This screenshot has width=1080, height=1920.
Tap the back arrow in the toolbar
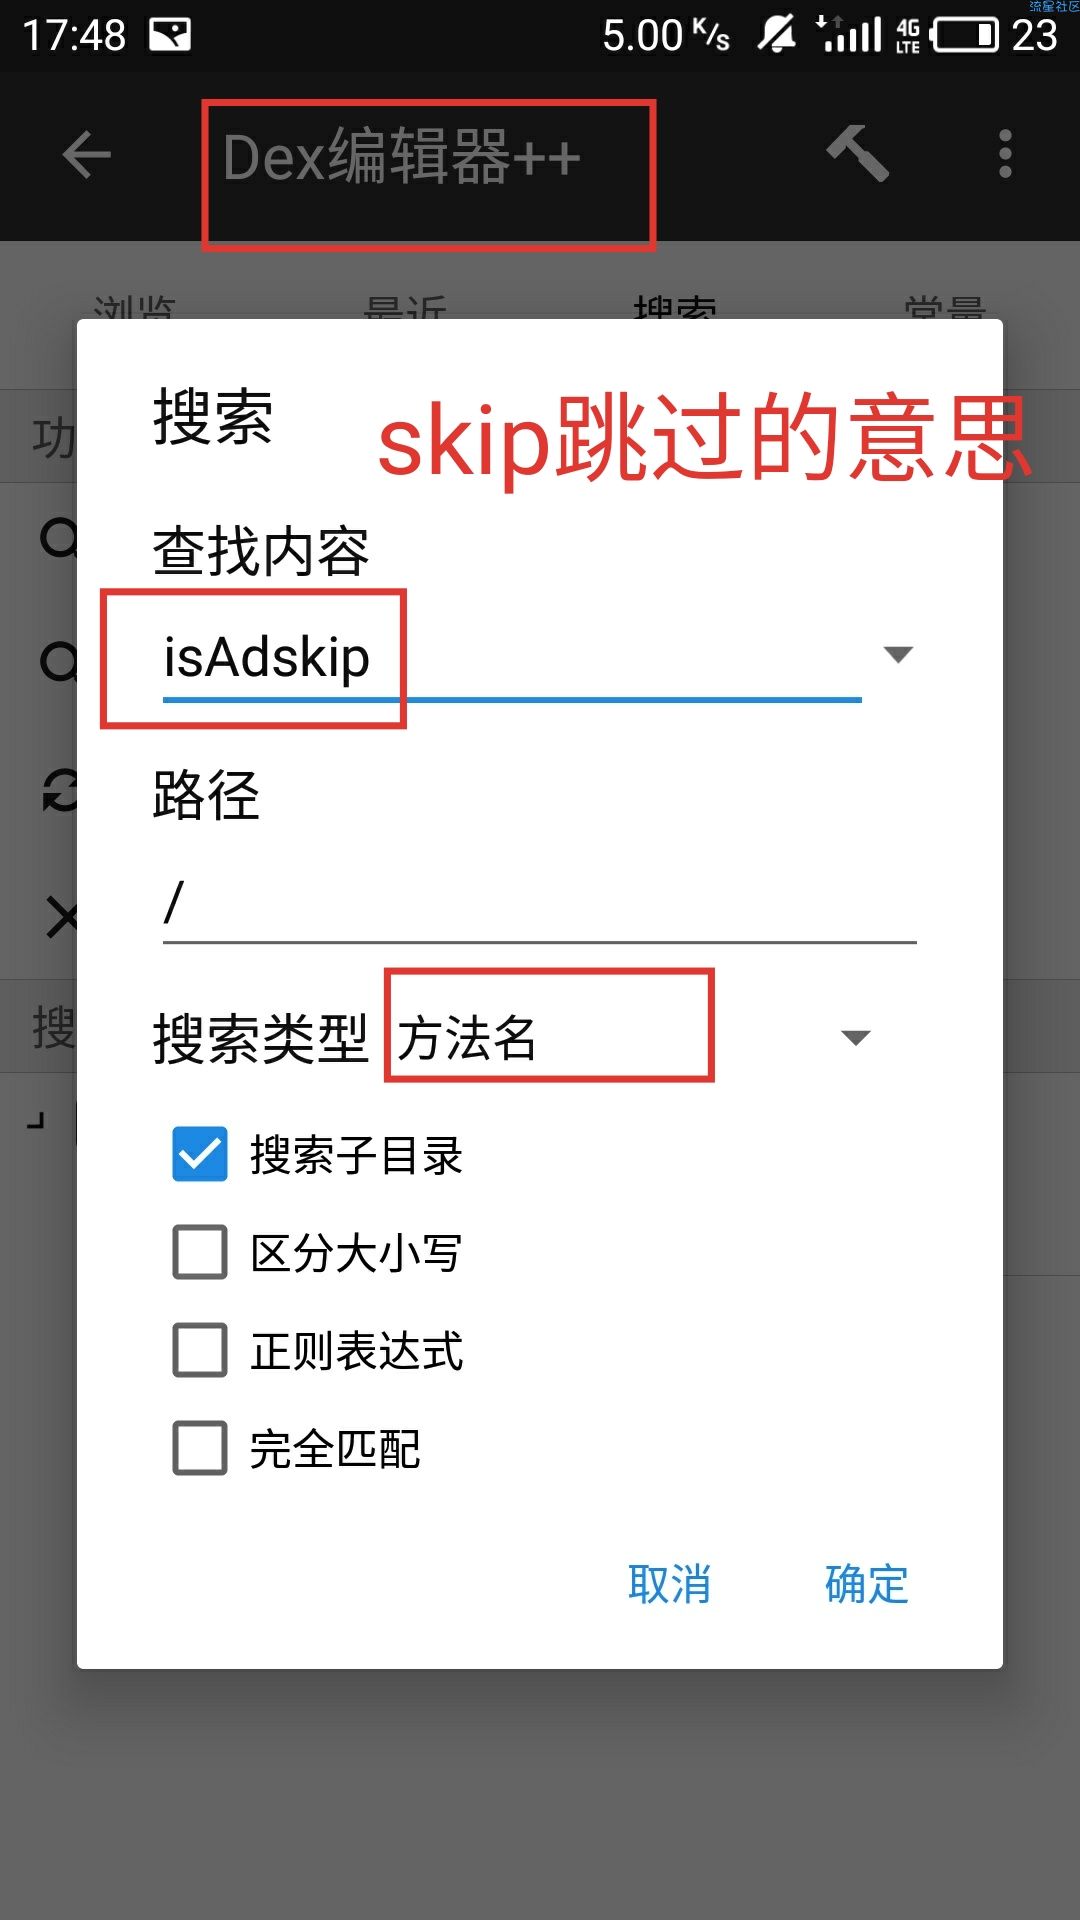86,155
